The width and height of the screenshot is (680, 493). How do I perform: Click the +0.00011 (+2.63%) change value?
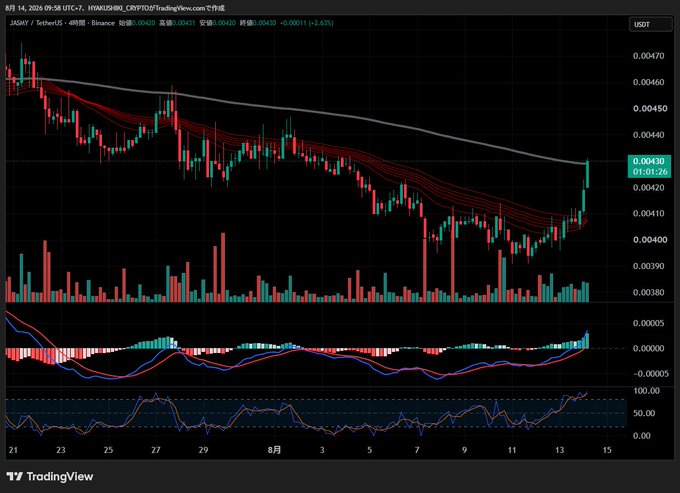(x=307, y=23)
